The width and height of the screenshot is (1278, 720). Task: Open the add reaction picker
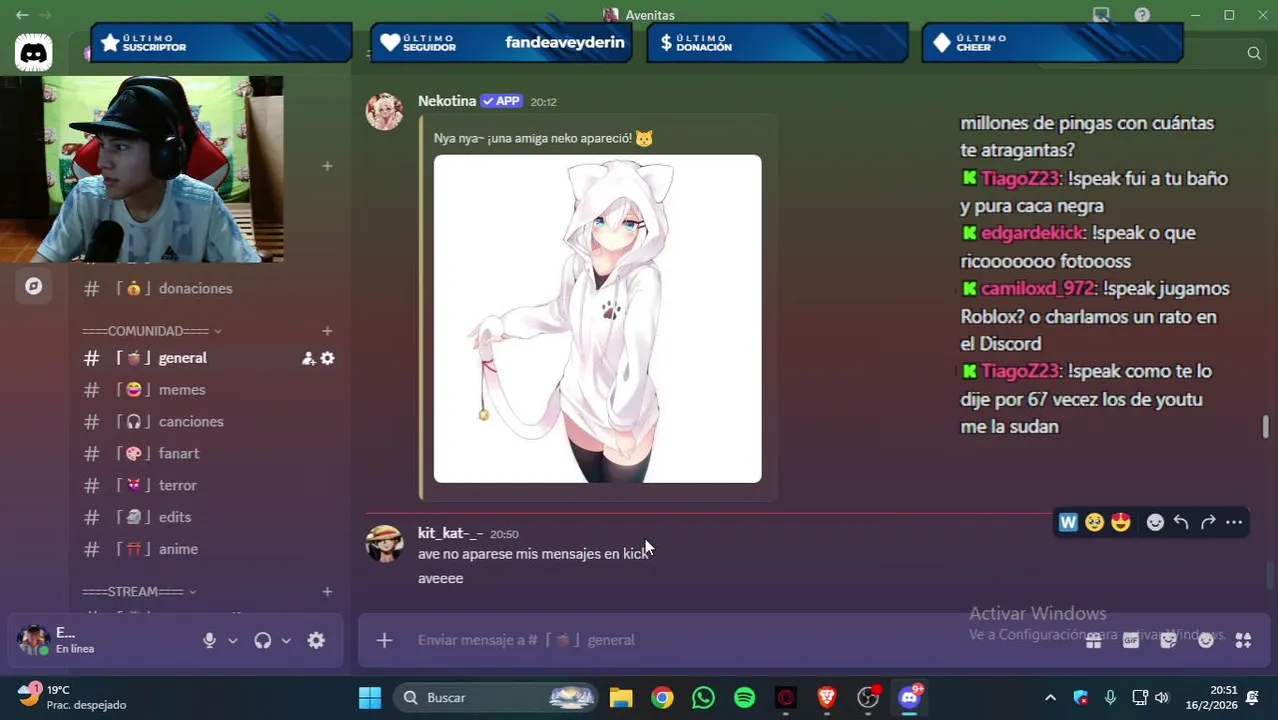coord(1155,522)
